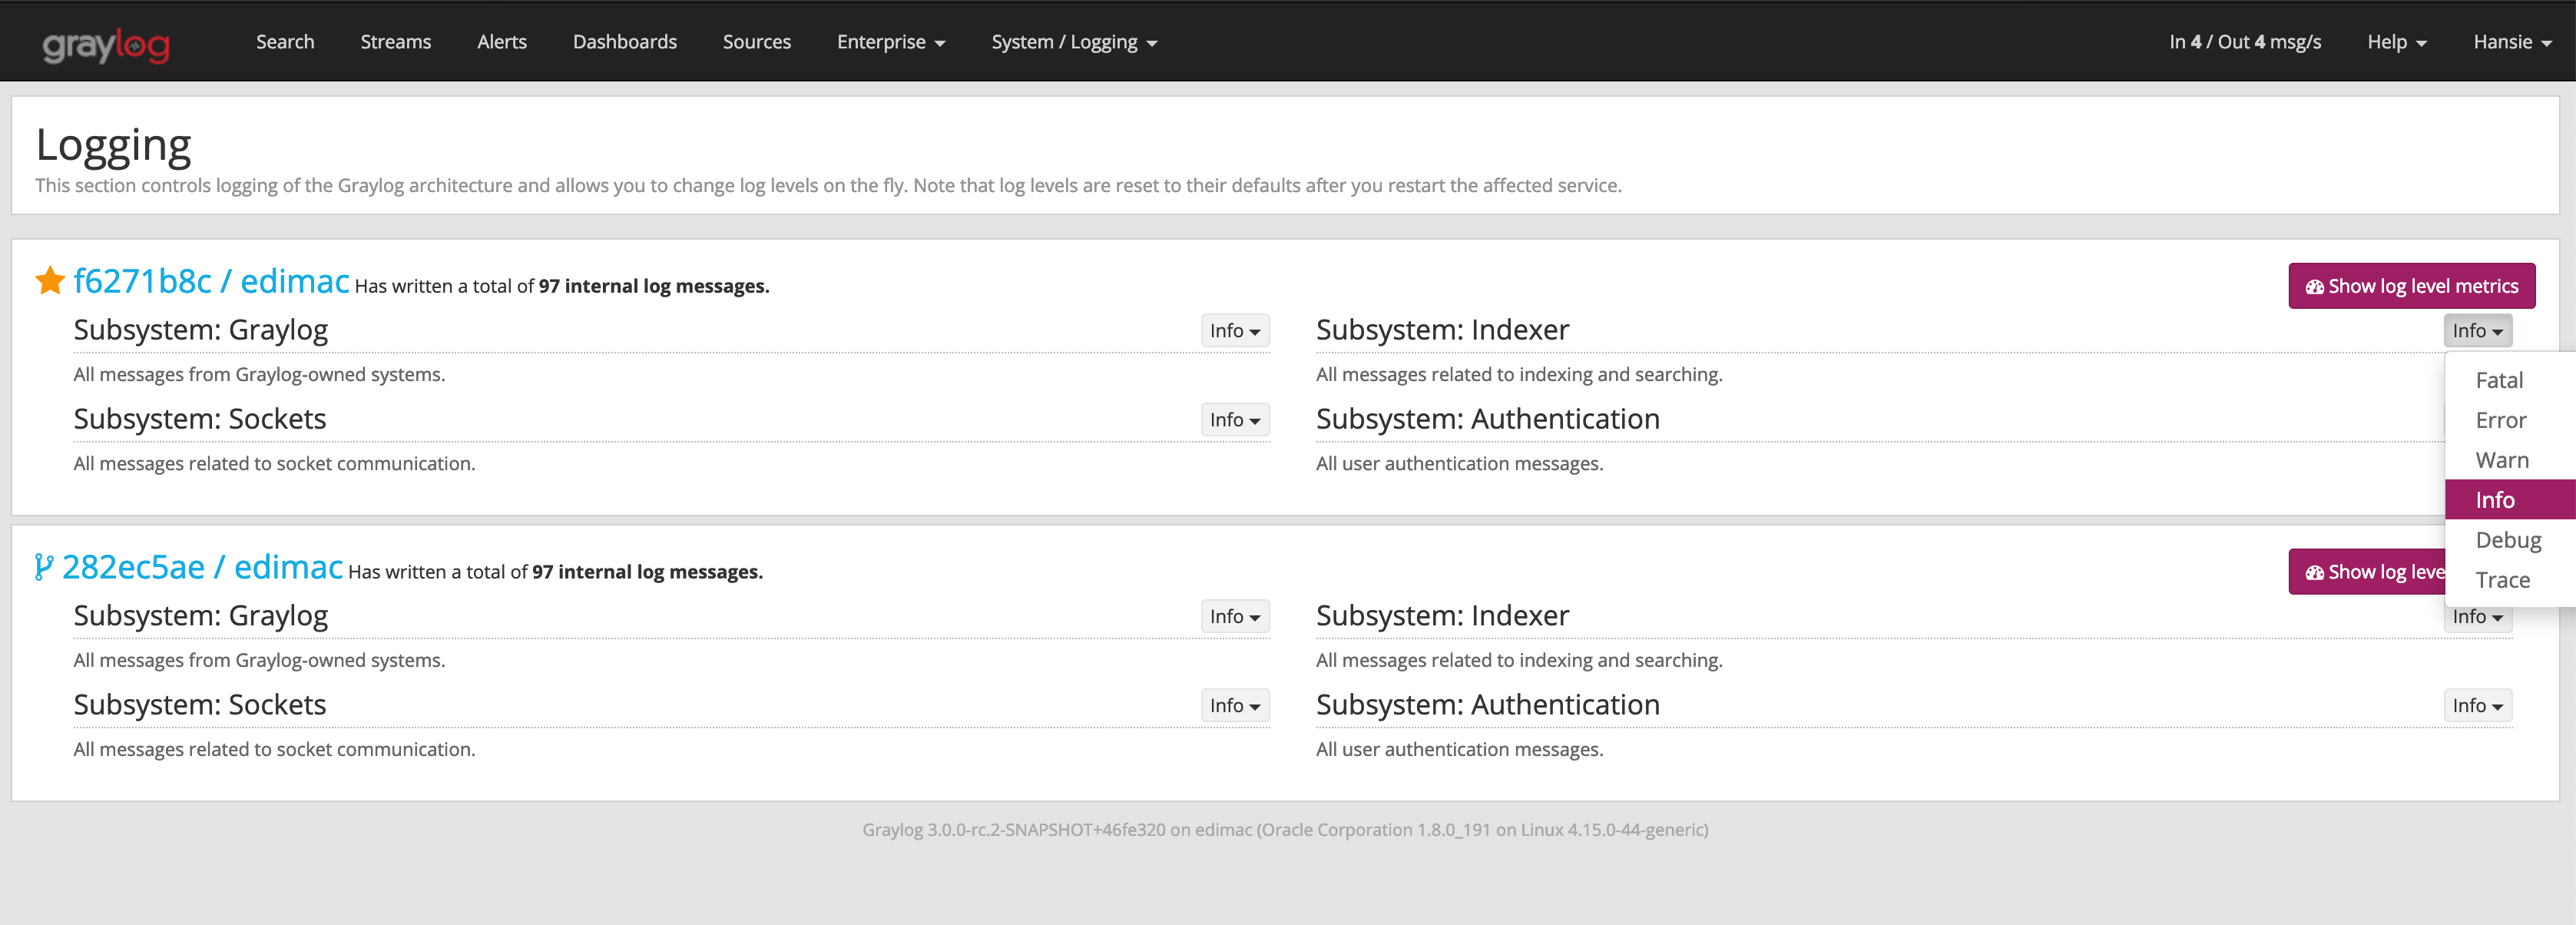The image size is (2576, 925).
Task: Open node f6271b8c / edimac link
Action: pos(212,281)
